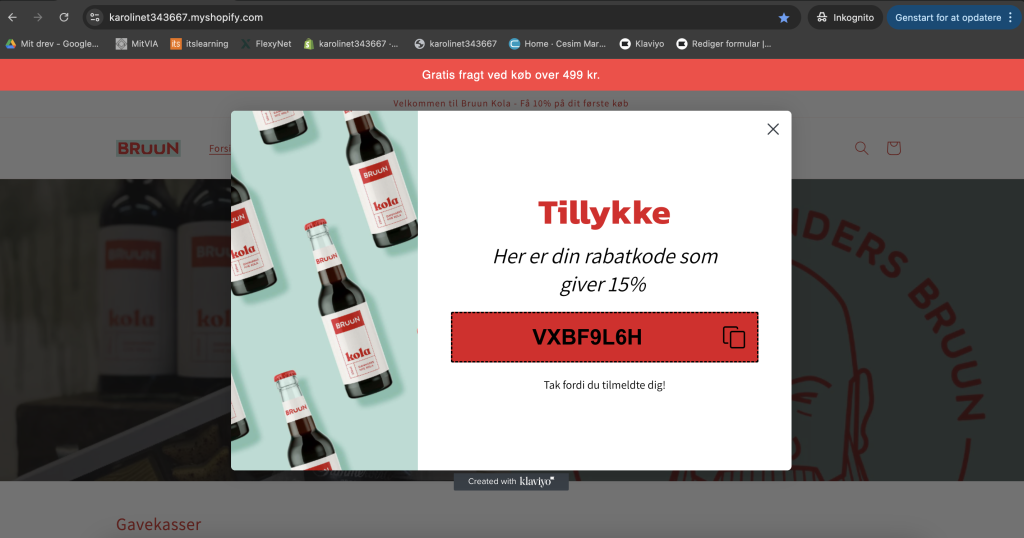This screenshot has height=538, width=1024.
Task: Click the VXBF9L6H discount code box
Action: [604, 337]
